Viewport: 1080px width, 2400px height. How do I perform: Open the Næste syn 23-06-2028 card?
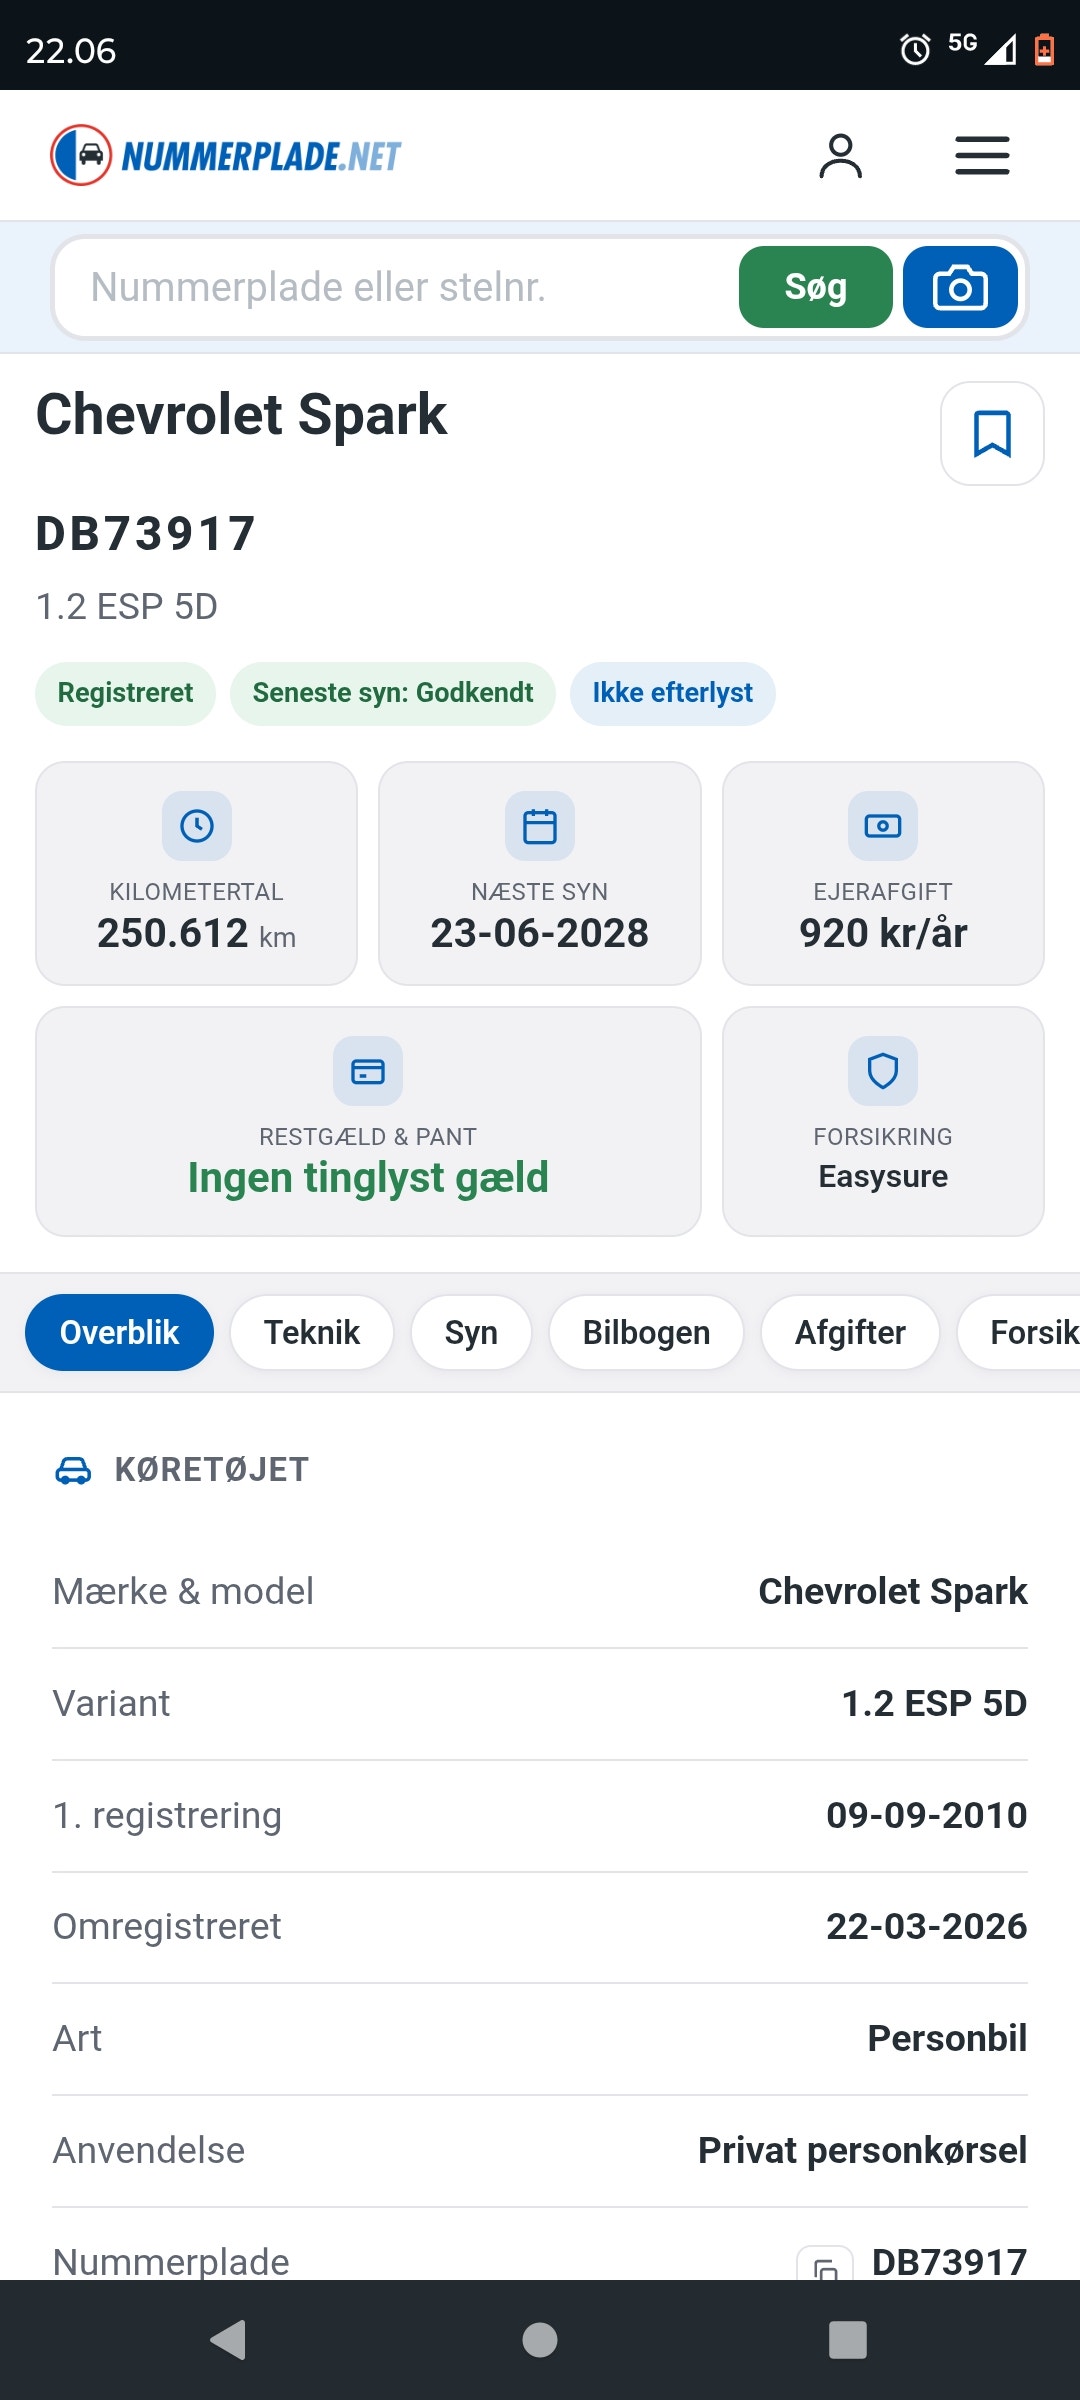tap(540, 873)
